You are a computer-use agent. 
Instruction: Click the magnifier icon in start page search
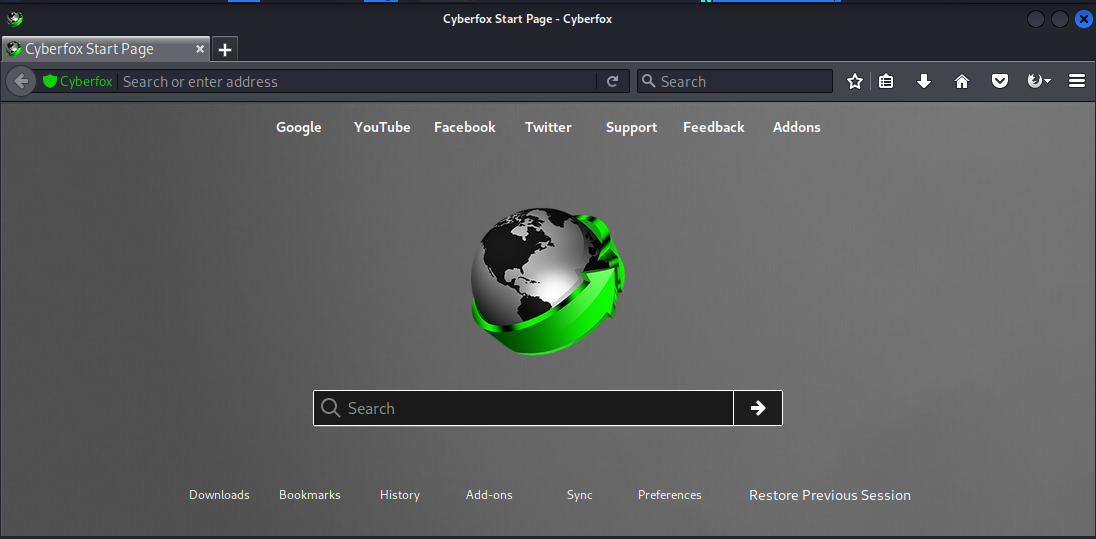pos(330,408)
